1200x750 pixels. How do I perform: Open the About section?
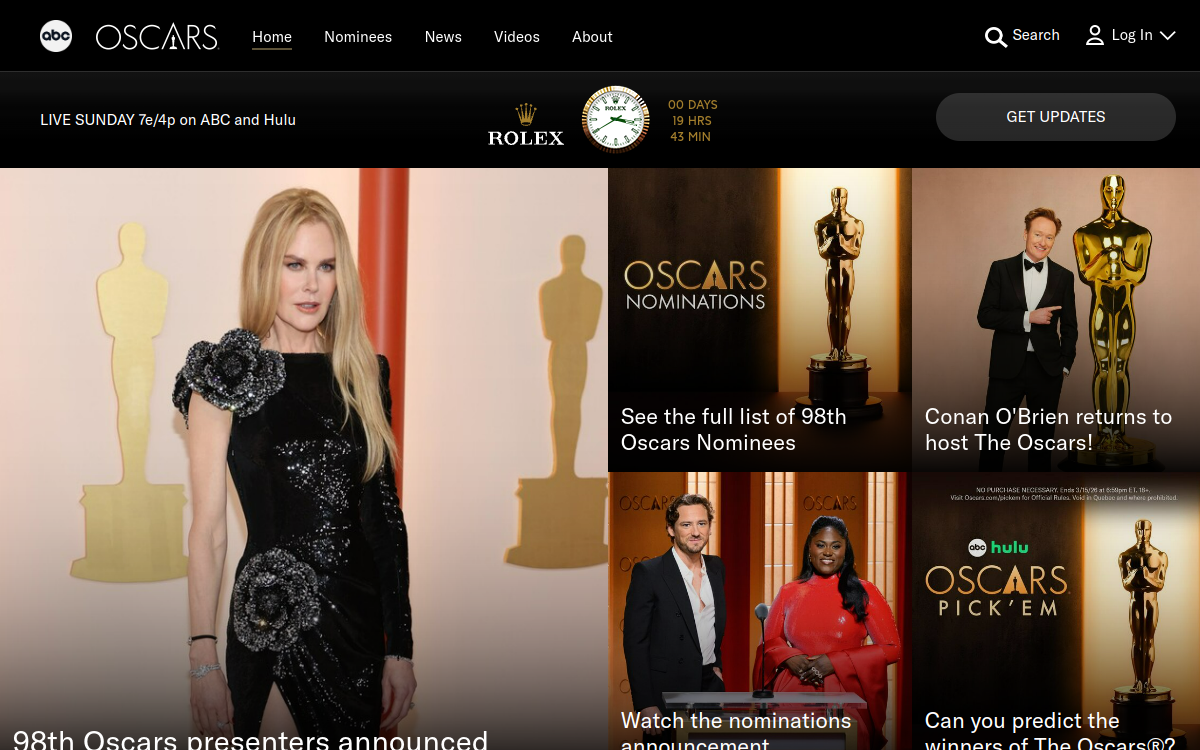[592, 37]
